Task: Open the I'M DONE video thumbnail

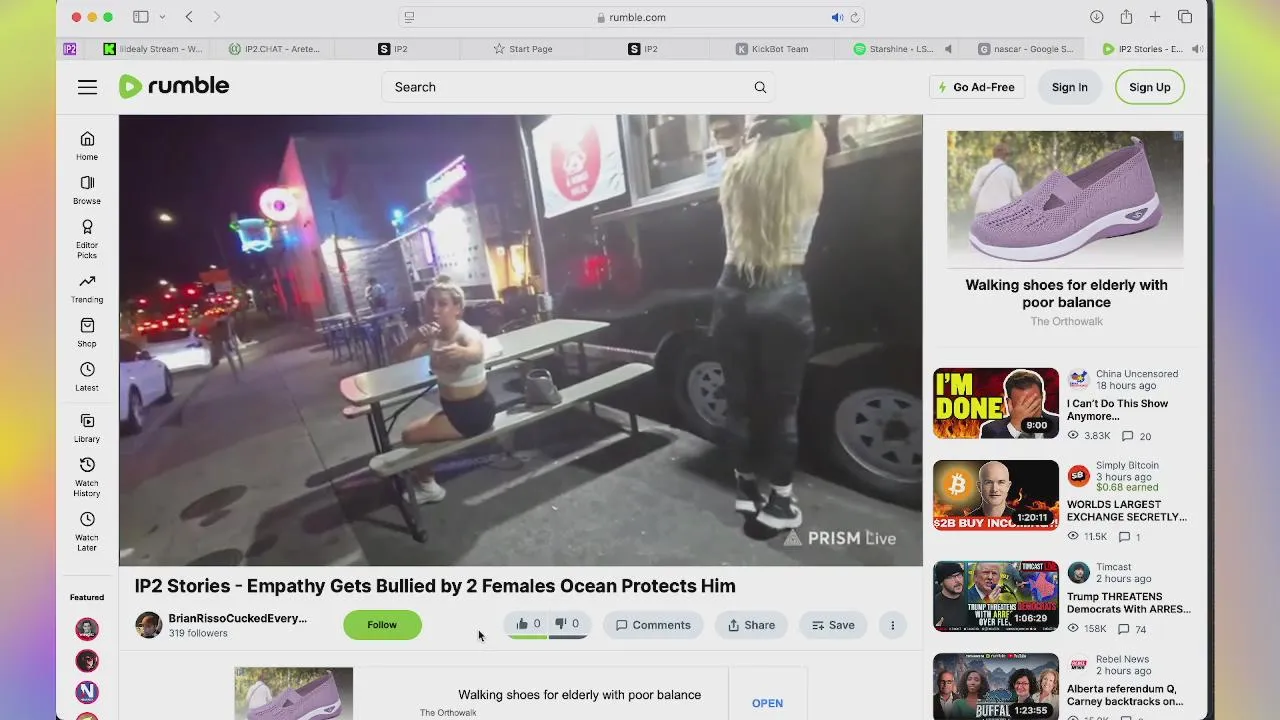Action: coord(996,403)
